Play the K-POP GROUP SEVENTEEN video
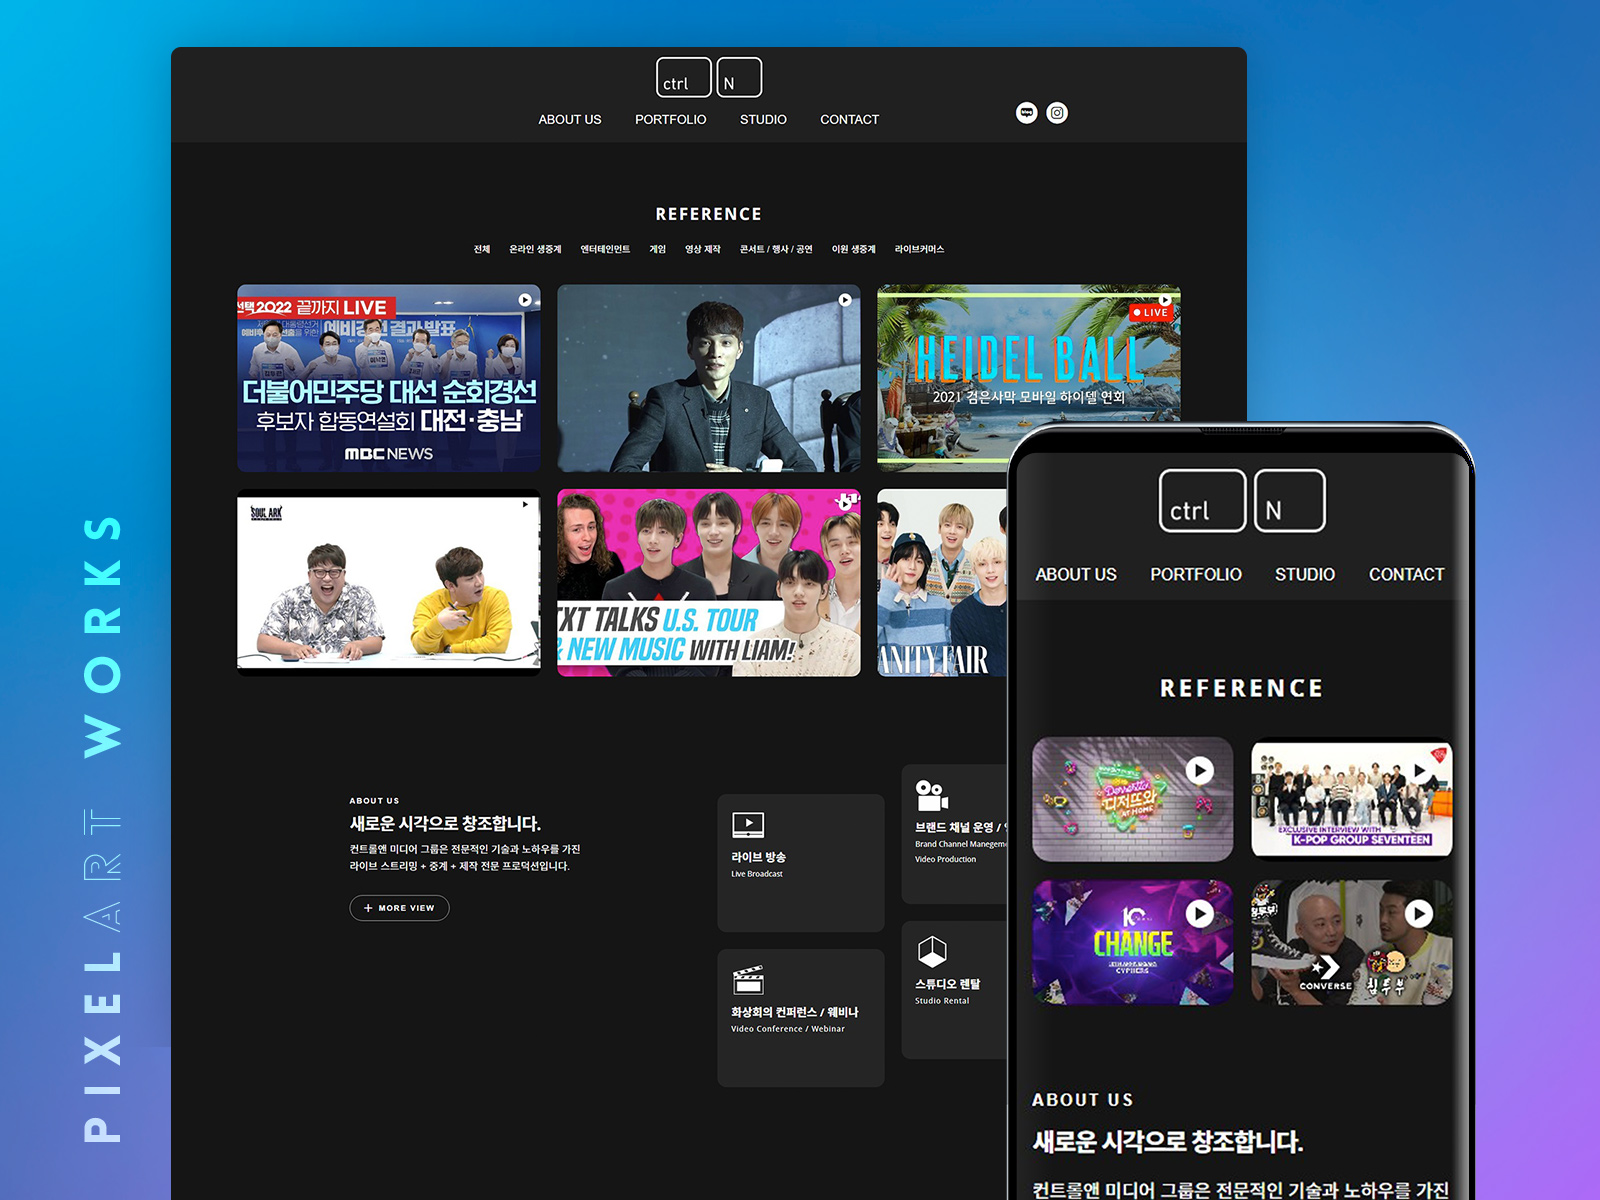1600x1200 pixels. point(1419,771)
